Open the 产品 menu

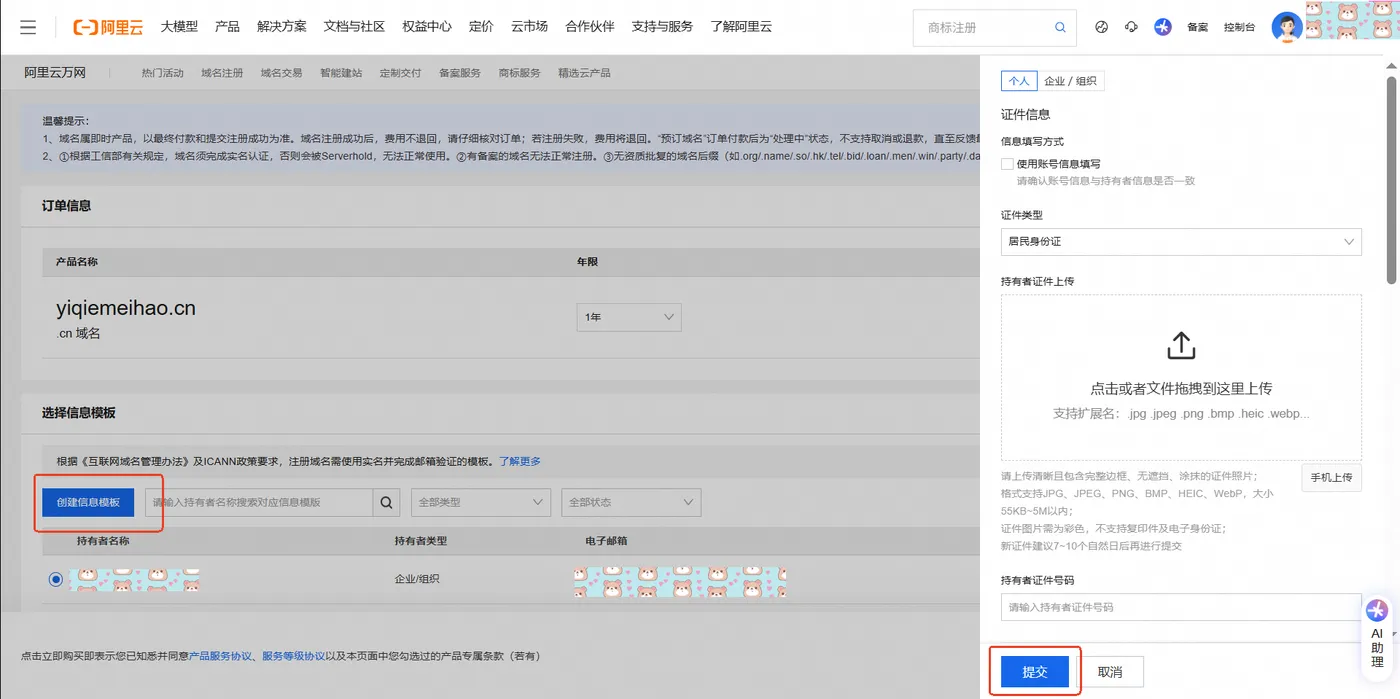click(227, 27)
